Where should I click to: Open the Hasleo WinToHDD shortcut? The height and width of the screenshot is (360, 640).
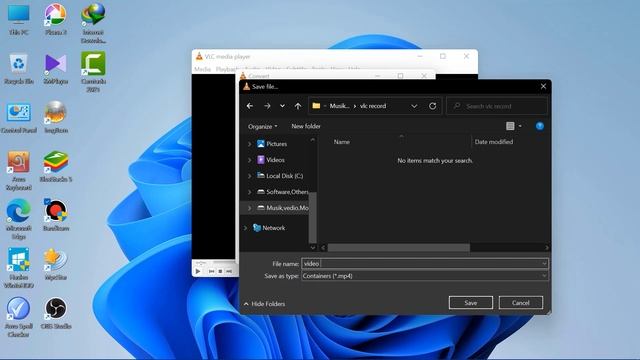[x=19, y=268]
